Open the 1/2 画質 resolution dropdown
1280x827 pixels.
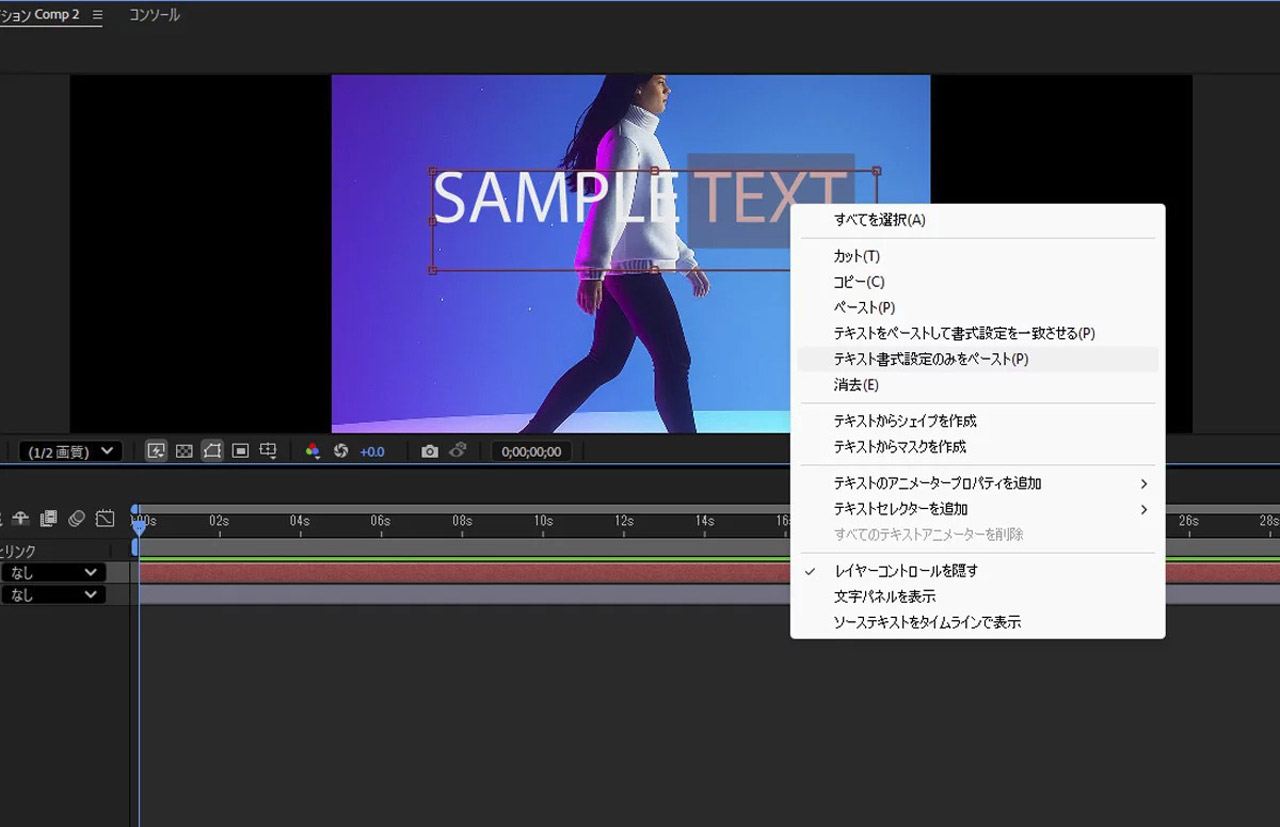point(67,451)
